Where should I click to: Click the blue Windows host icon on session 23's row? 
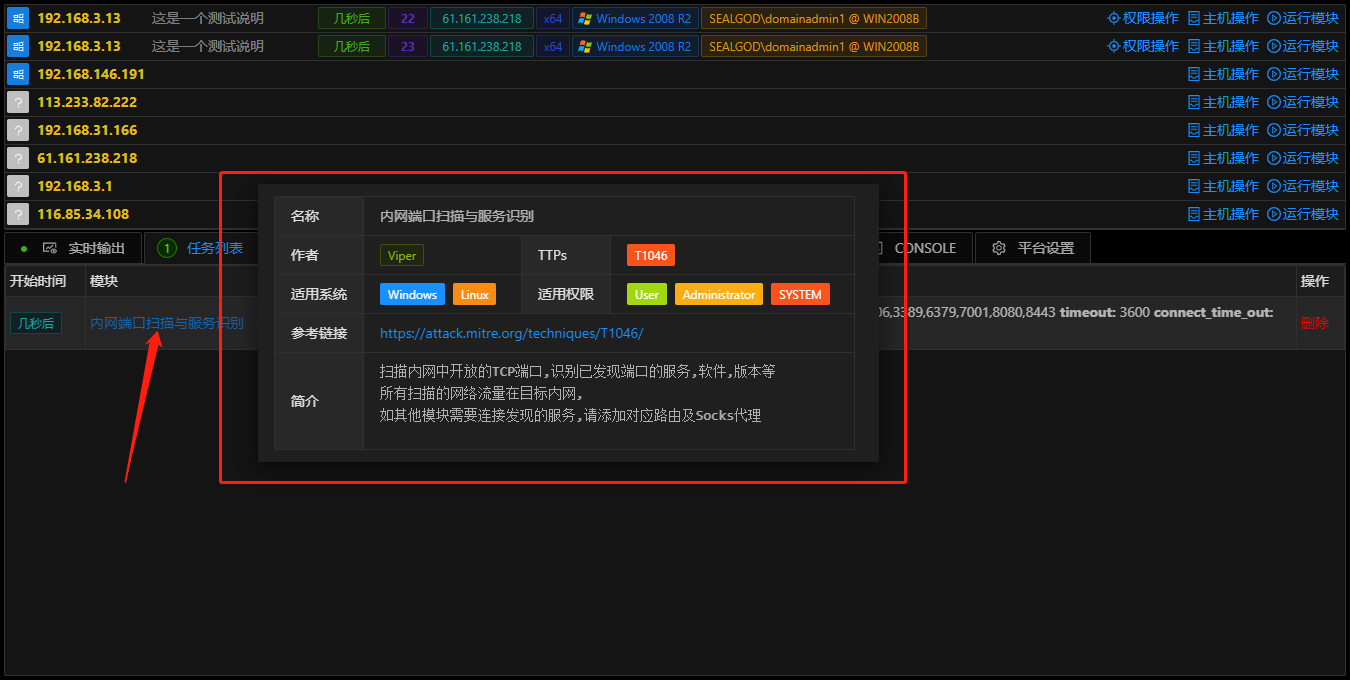pyautogui.click(x=18, y=46)
